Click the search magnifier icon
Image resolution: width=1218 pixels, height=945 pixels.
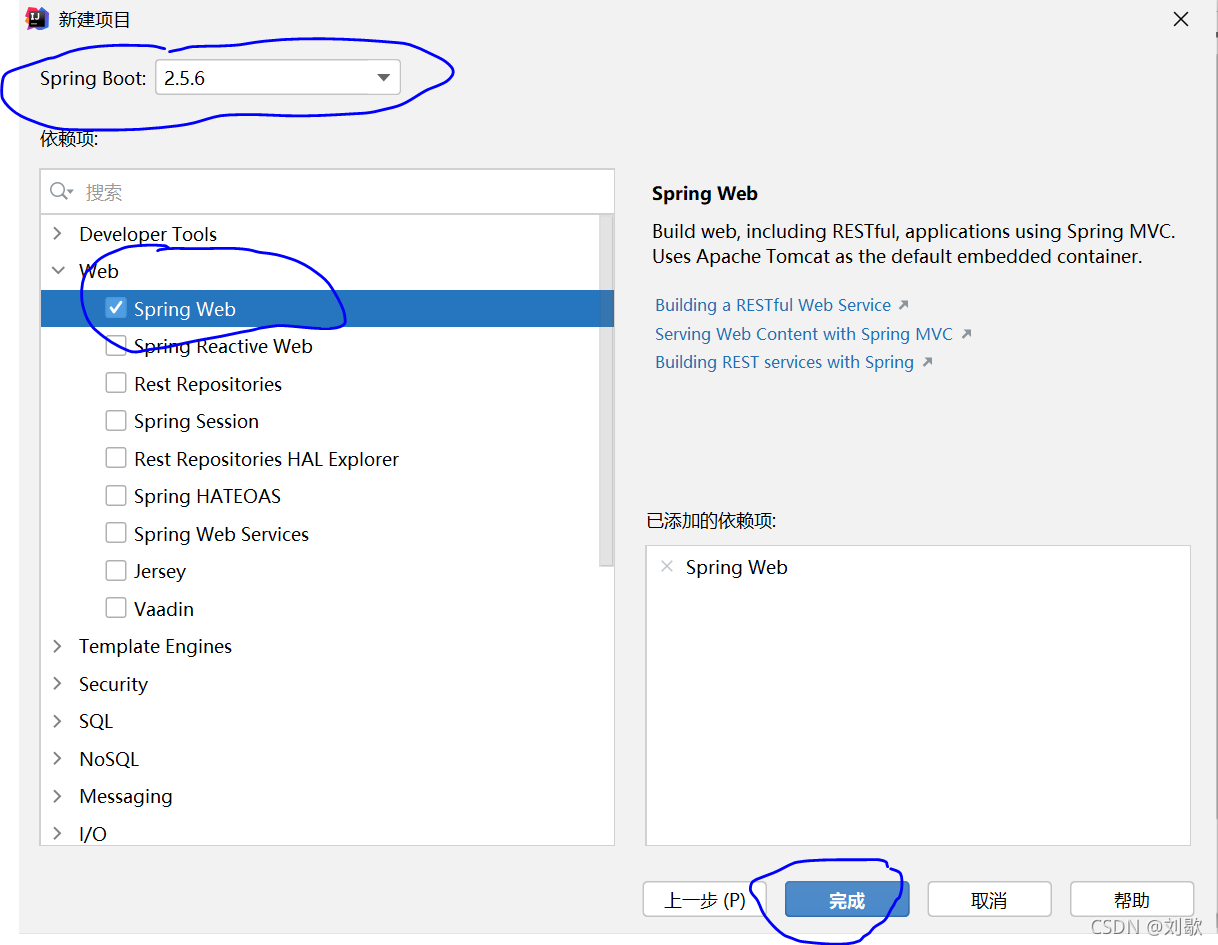coord(60,192)
